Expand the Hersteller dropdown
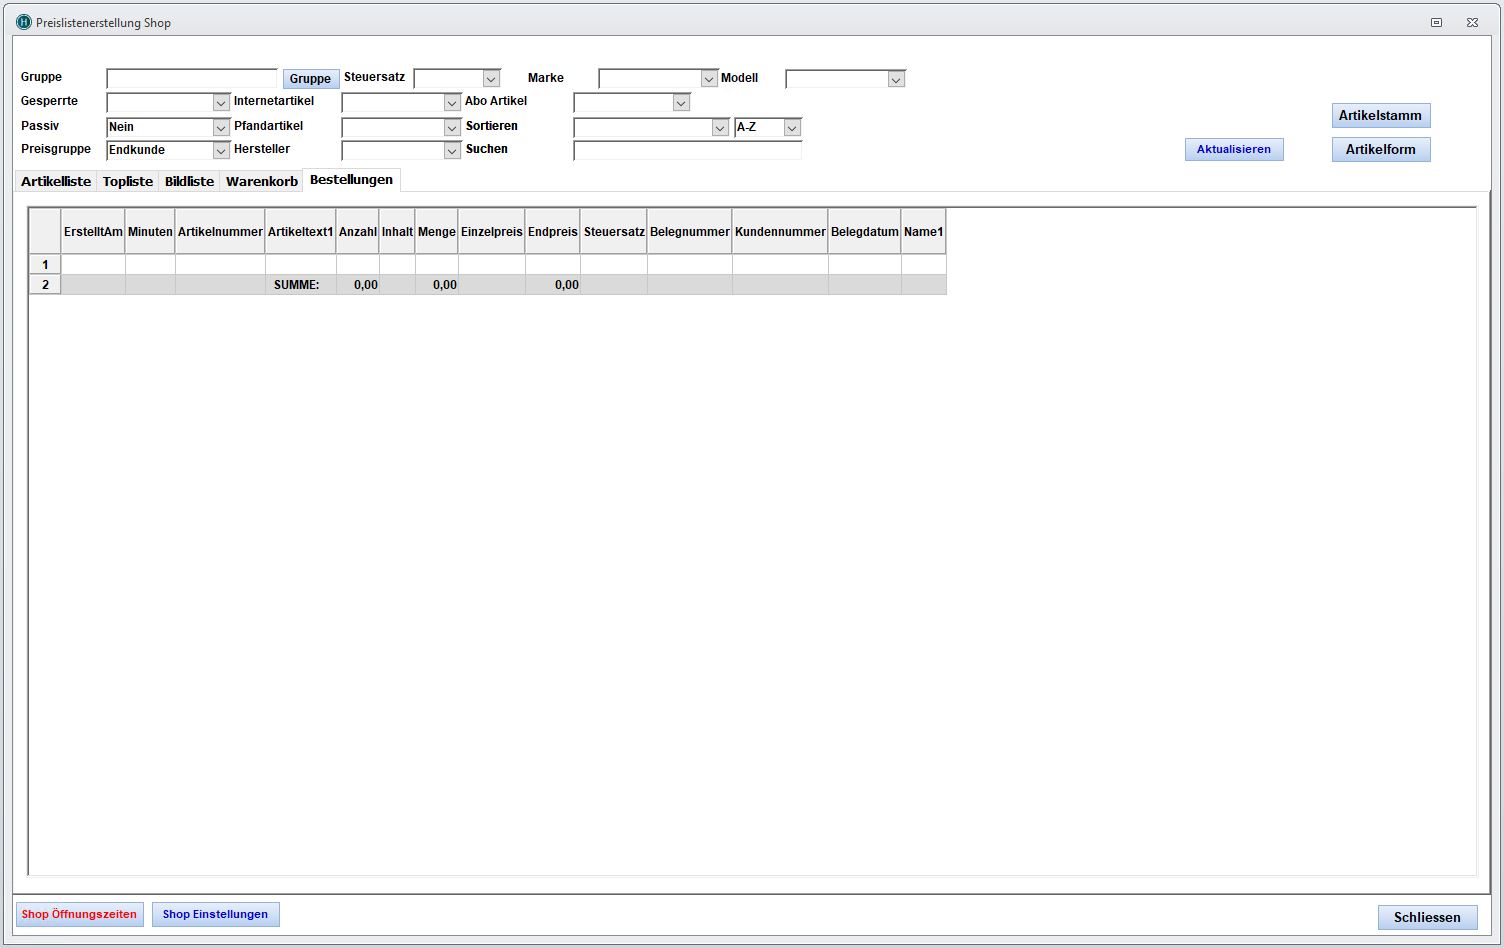This screenshot has width=1504, height=948. [x=452, y=151]
